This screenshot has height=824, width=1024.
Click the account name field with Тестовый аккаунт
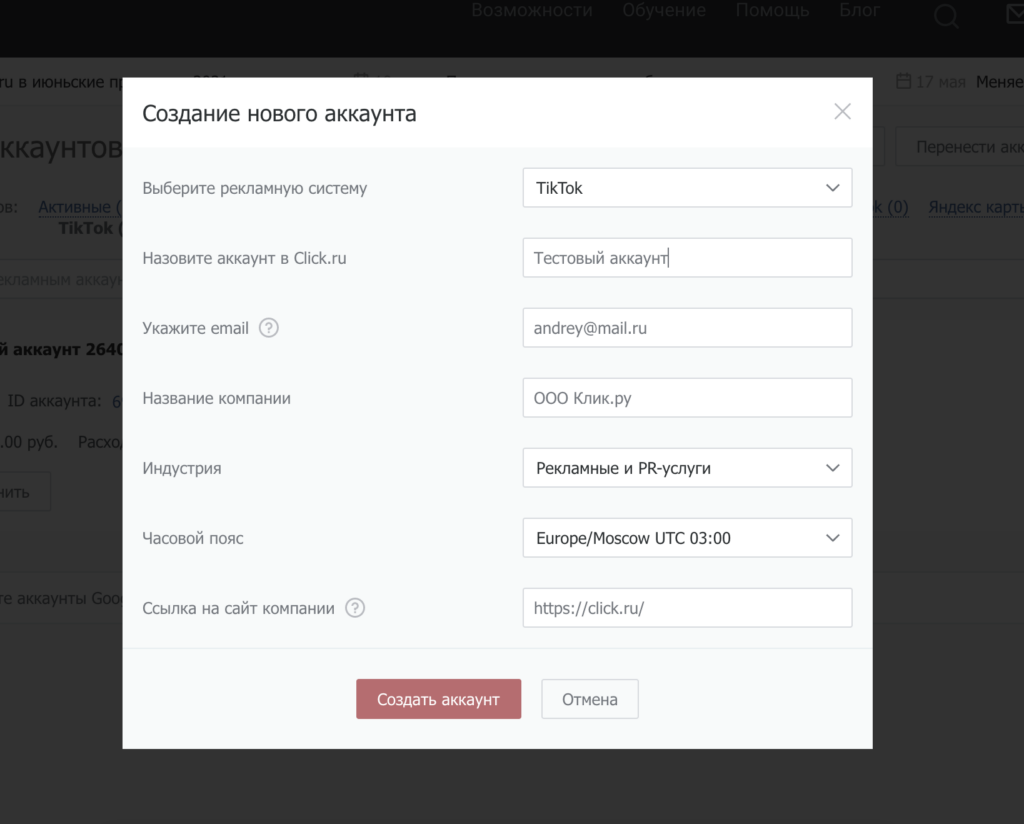(687, 258)
